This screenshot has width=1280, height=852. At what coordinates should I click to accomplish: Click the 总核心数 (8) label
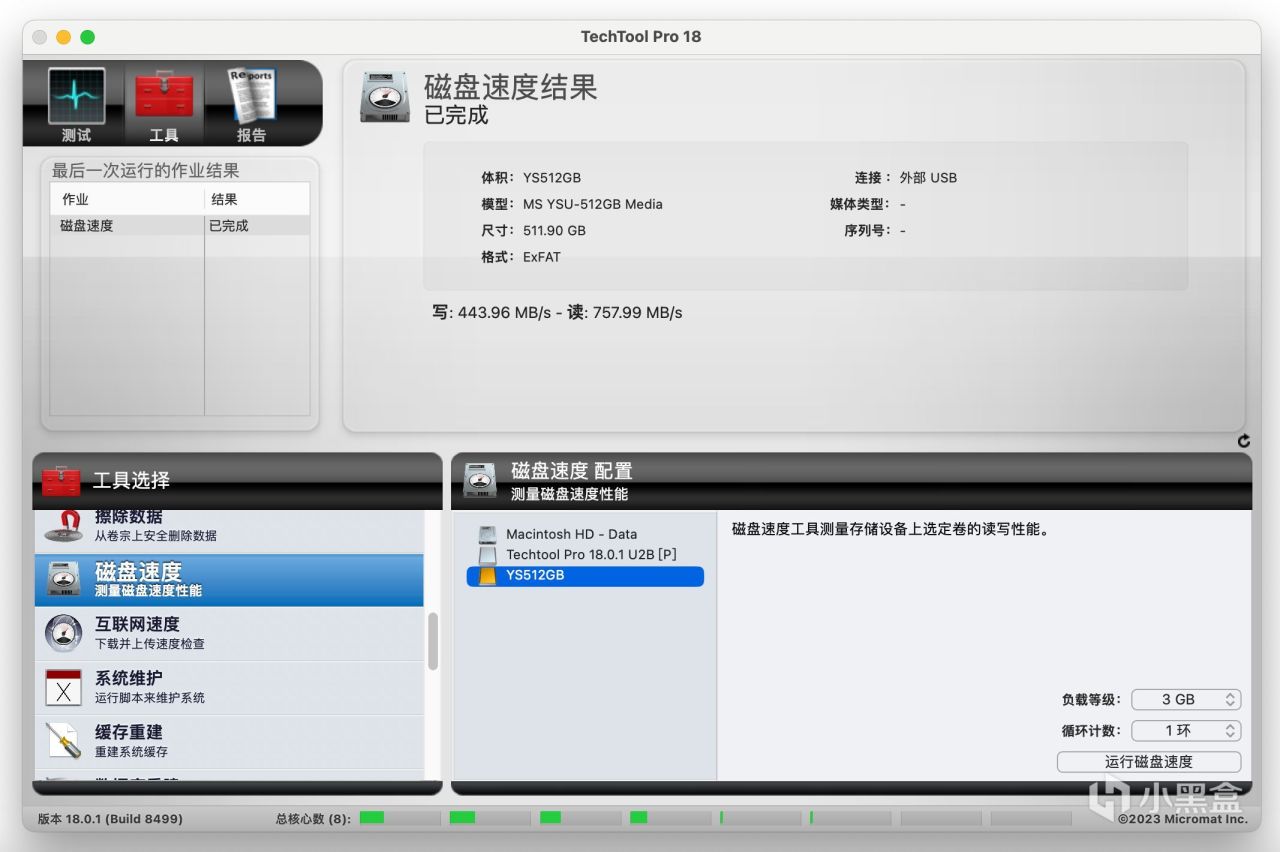[313, 819]
